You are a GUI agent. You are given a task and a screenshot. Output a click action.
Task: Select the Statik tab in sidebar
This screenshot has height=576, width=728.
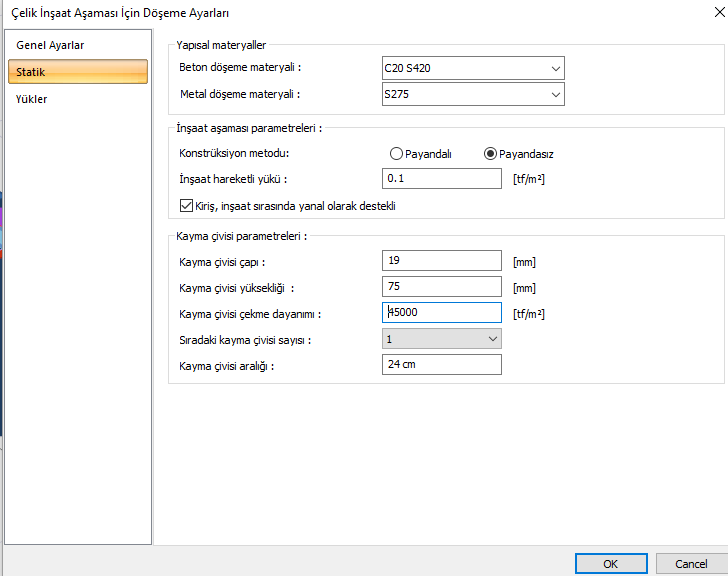(77, 72)
